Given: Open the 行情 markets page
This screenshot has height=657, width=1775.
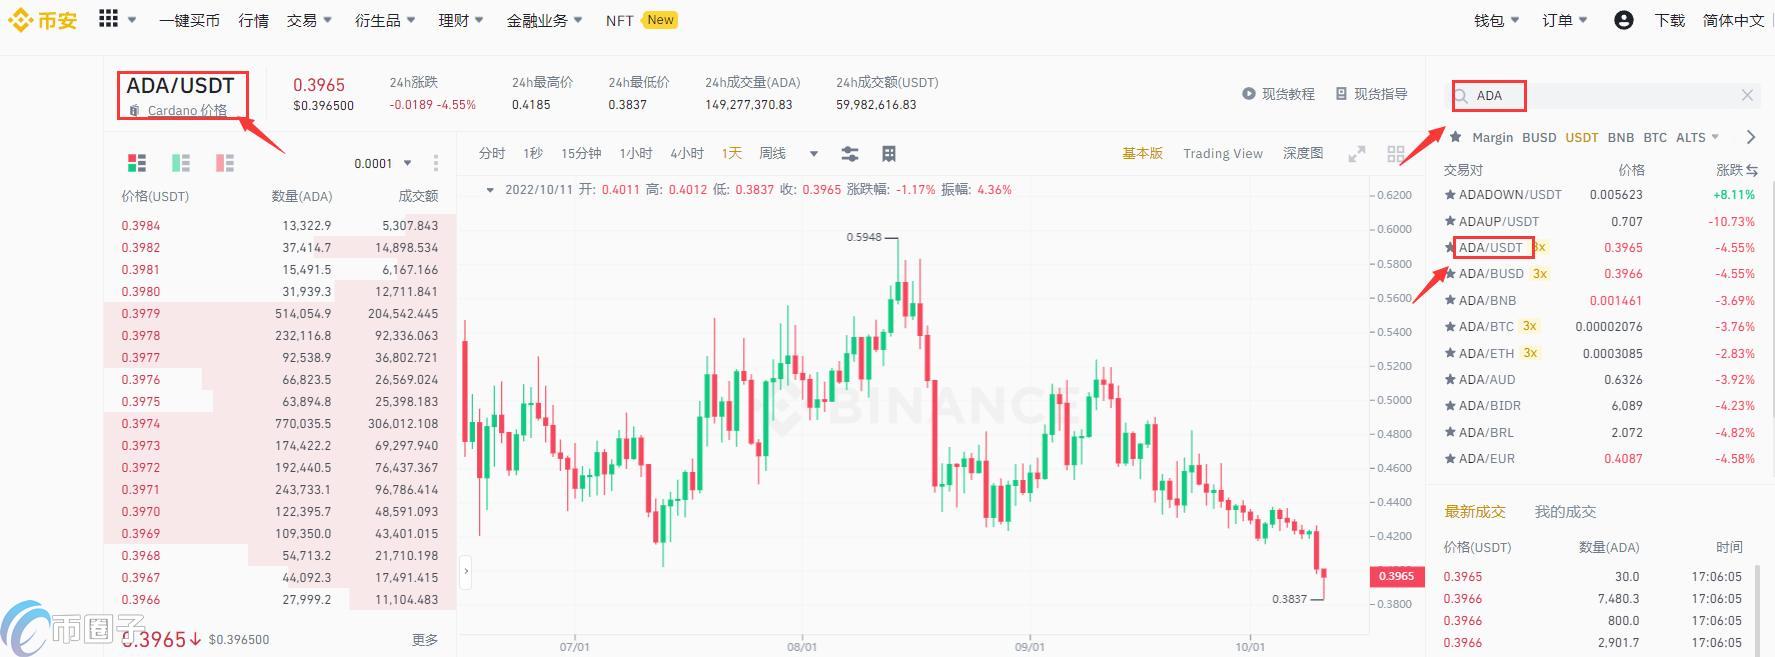Looking at the screenshot, I should point(254,20).
